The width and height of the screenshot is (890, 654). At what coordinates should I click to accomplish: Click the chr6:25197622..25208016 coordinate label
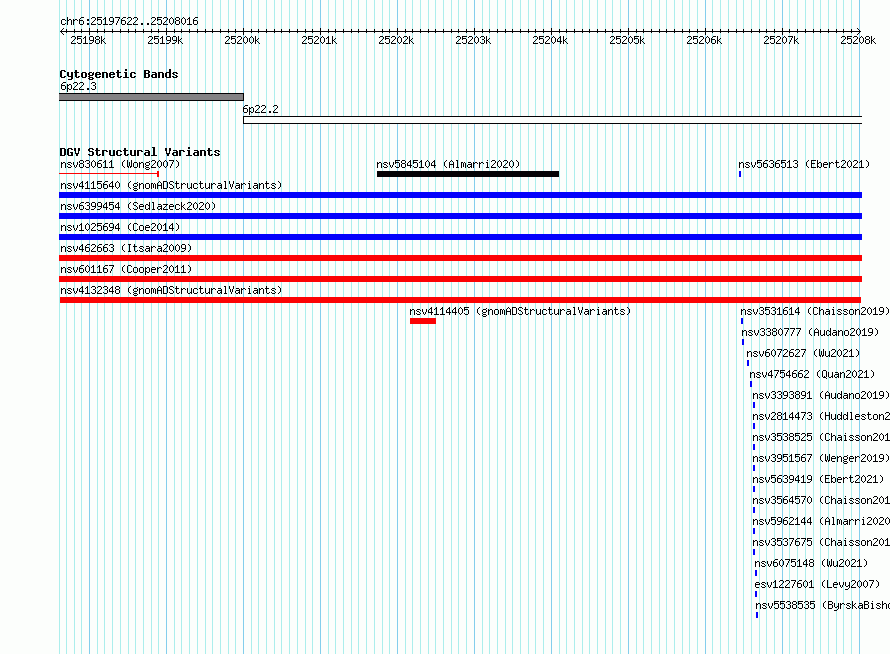click(129, 21)
